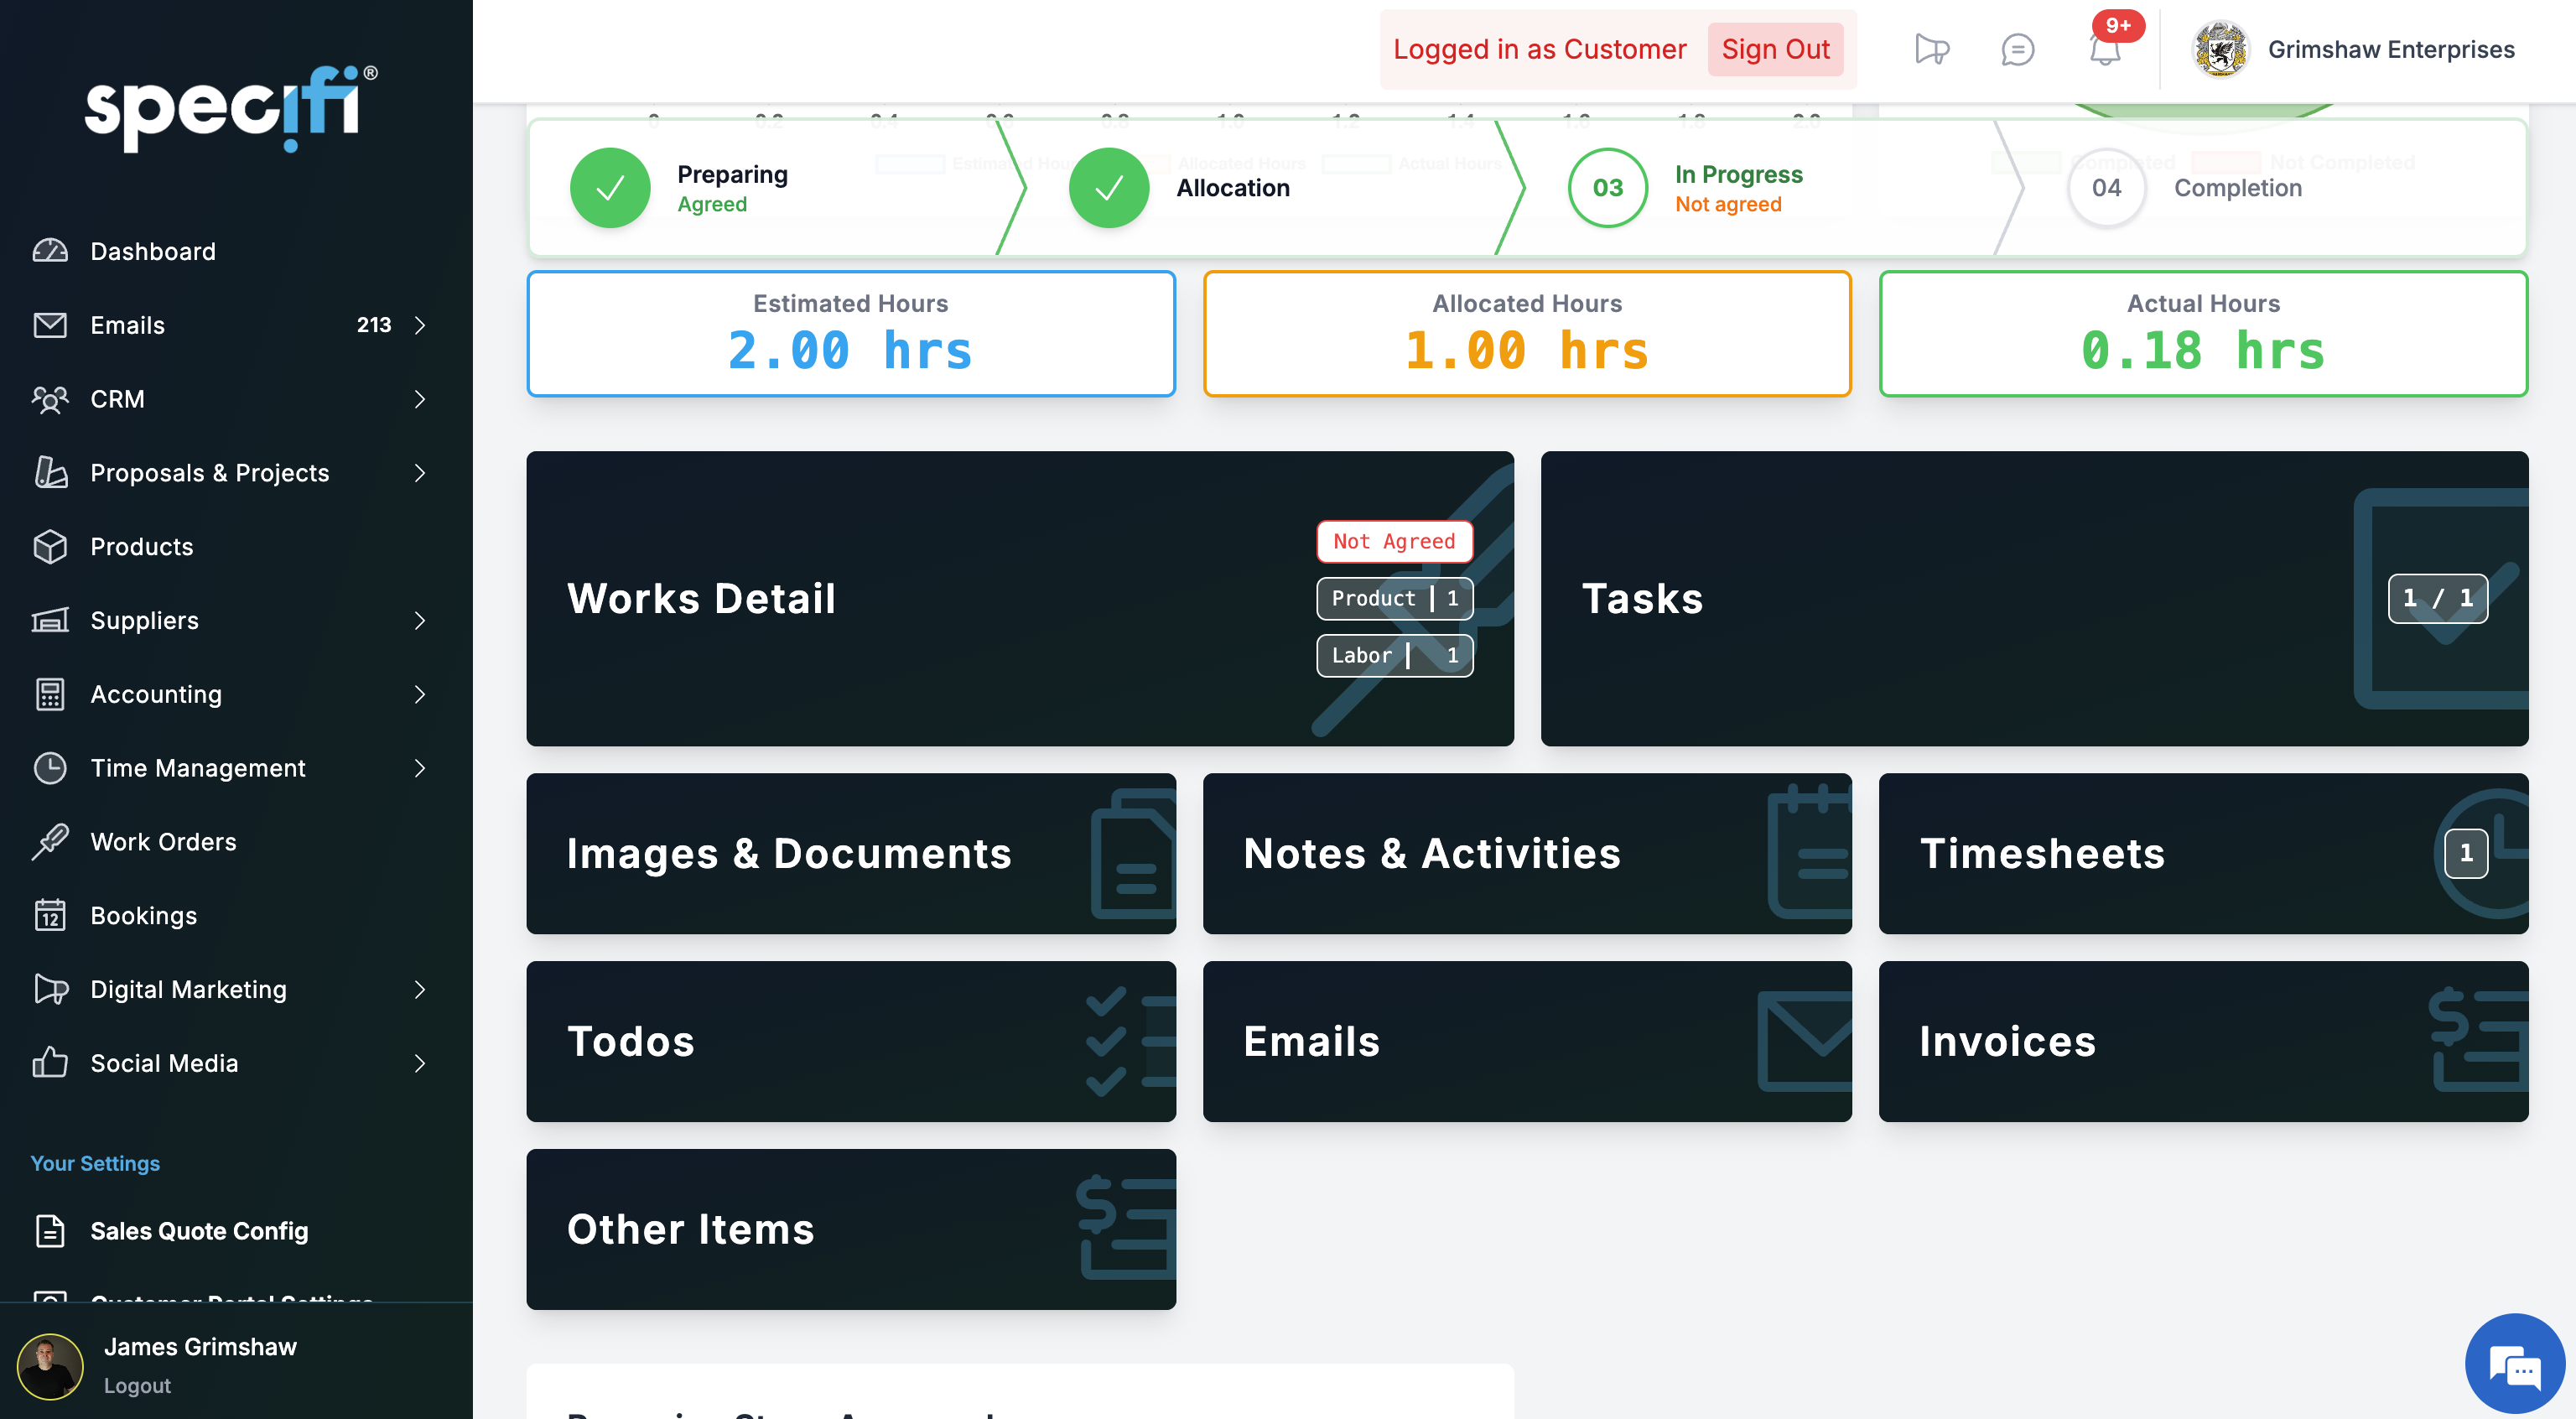Click the Products box icon
This screenshot has height=1419, width=2576.
point(50,546)
